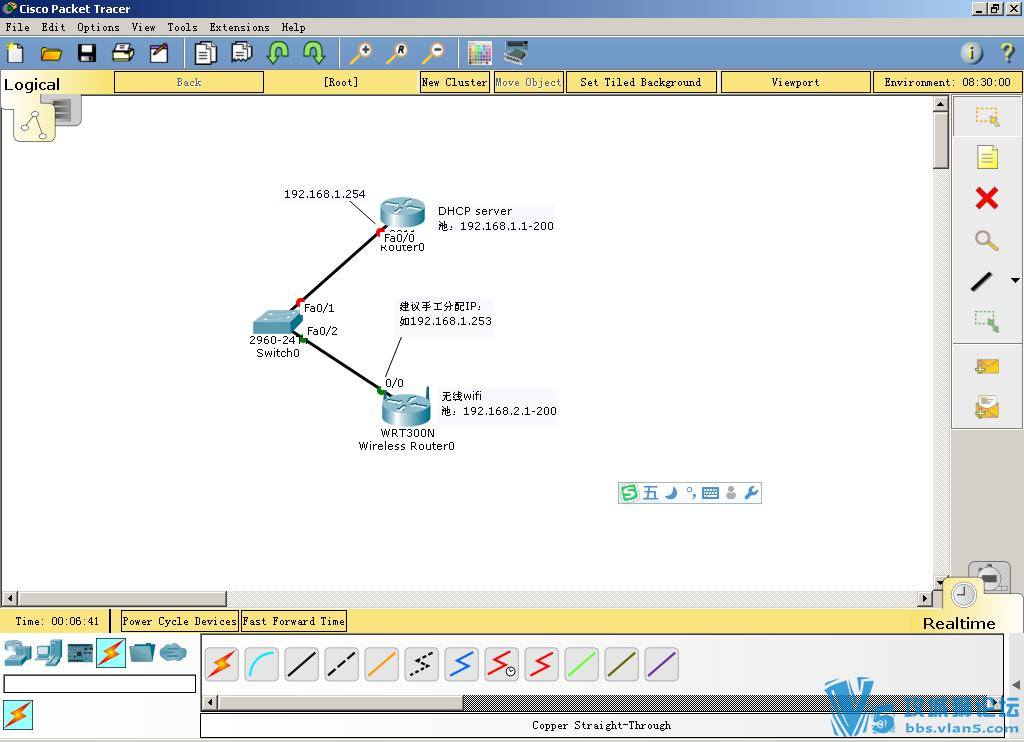Viewport: 1024px width, 742px height.
Task: Open the Drawing Palette icon
Action: [x=480, y=53]
